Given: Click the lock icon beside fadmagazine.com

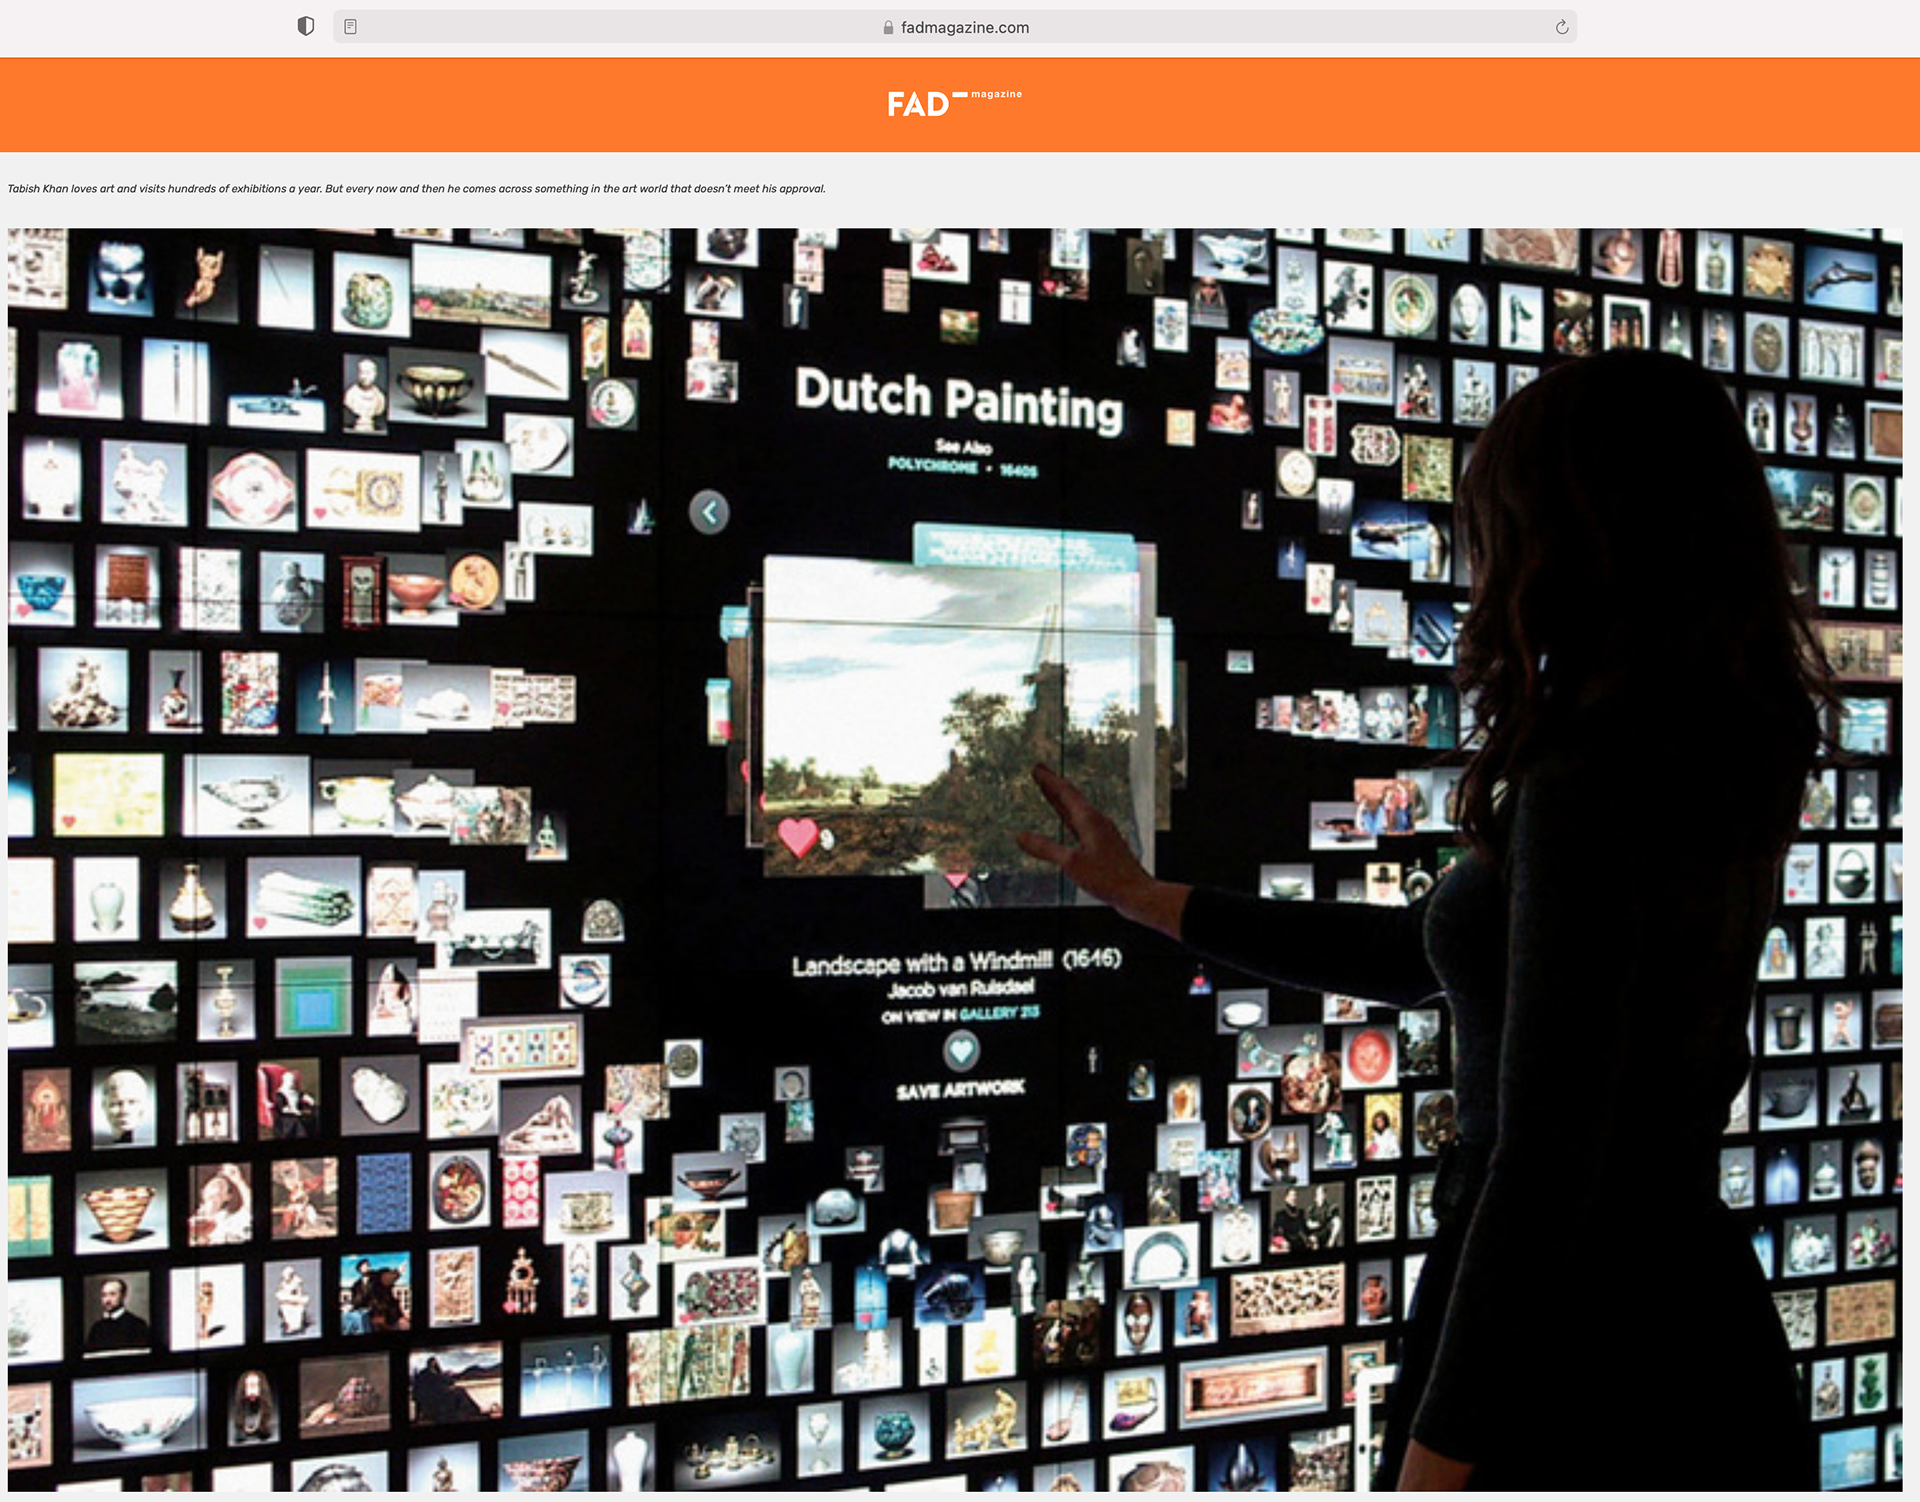Looking at the screenshot, I should click(x=888, y=28).
